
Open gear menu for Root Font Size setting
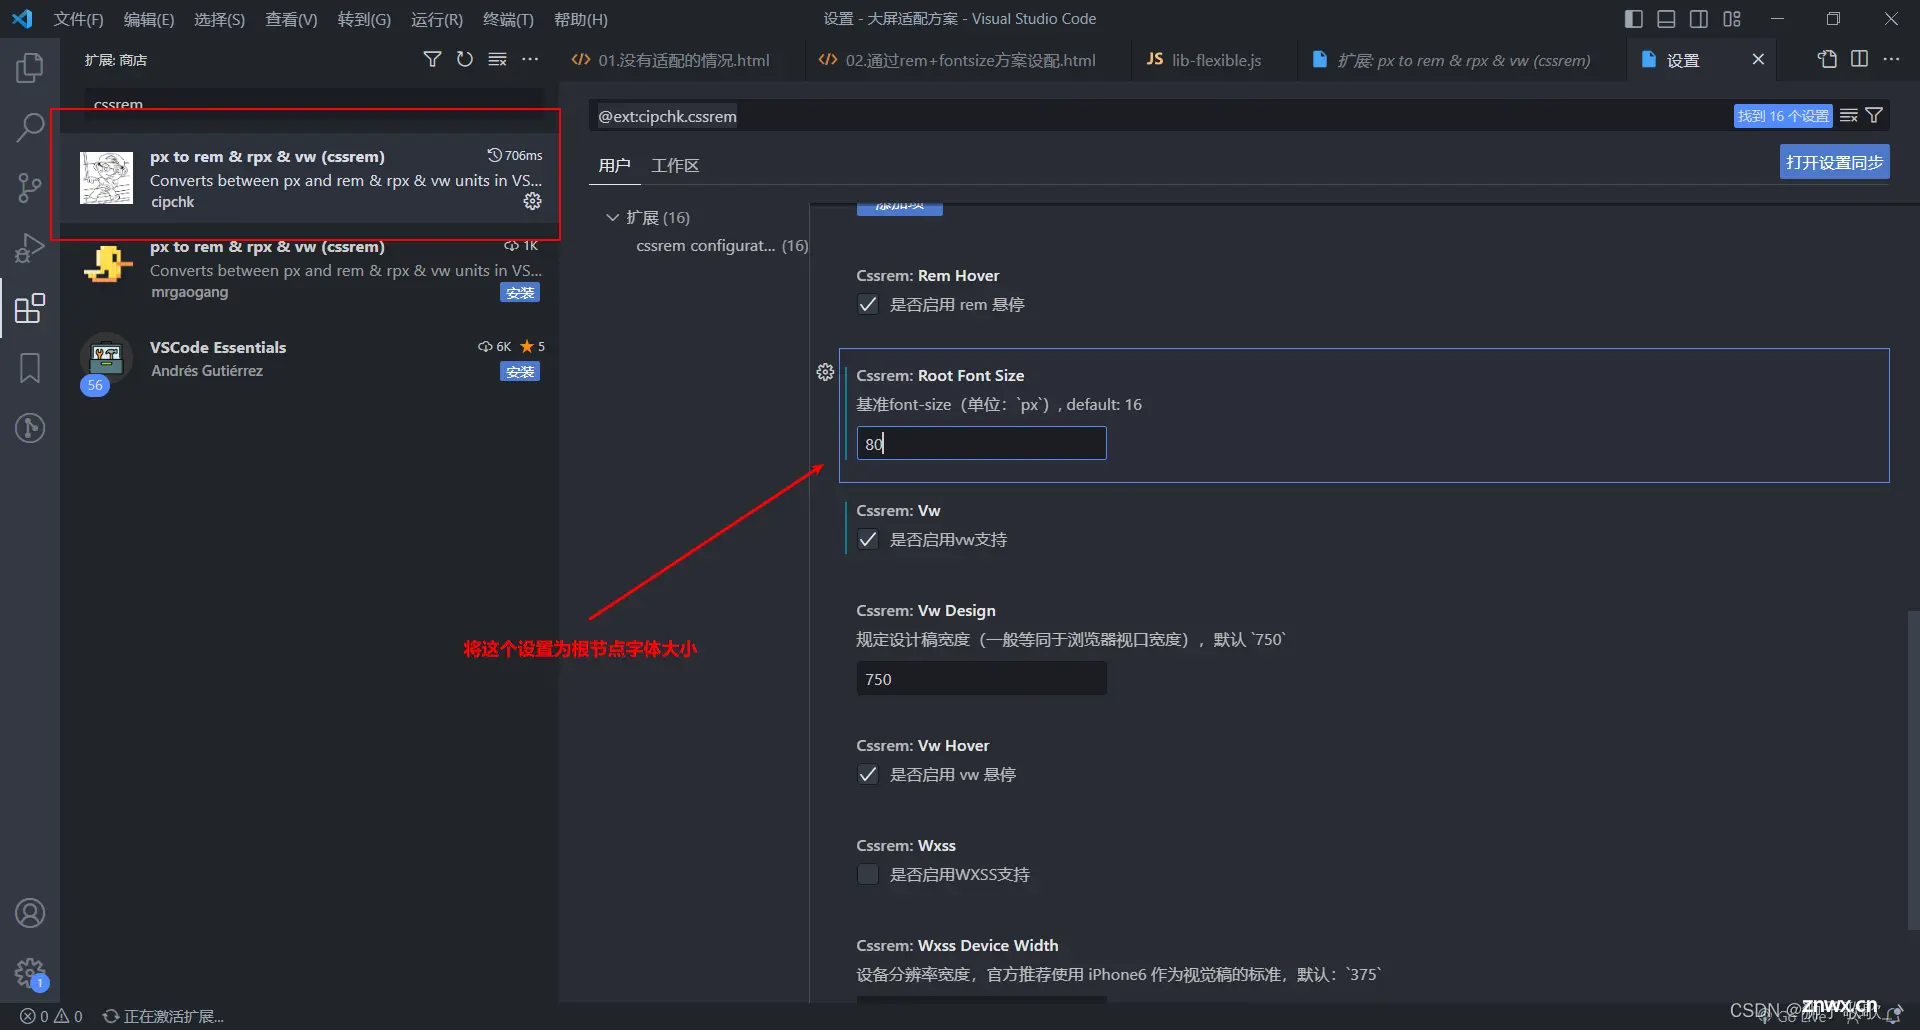[825, 372]
